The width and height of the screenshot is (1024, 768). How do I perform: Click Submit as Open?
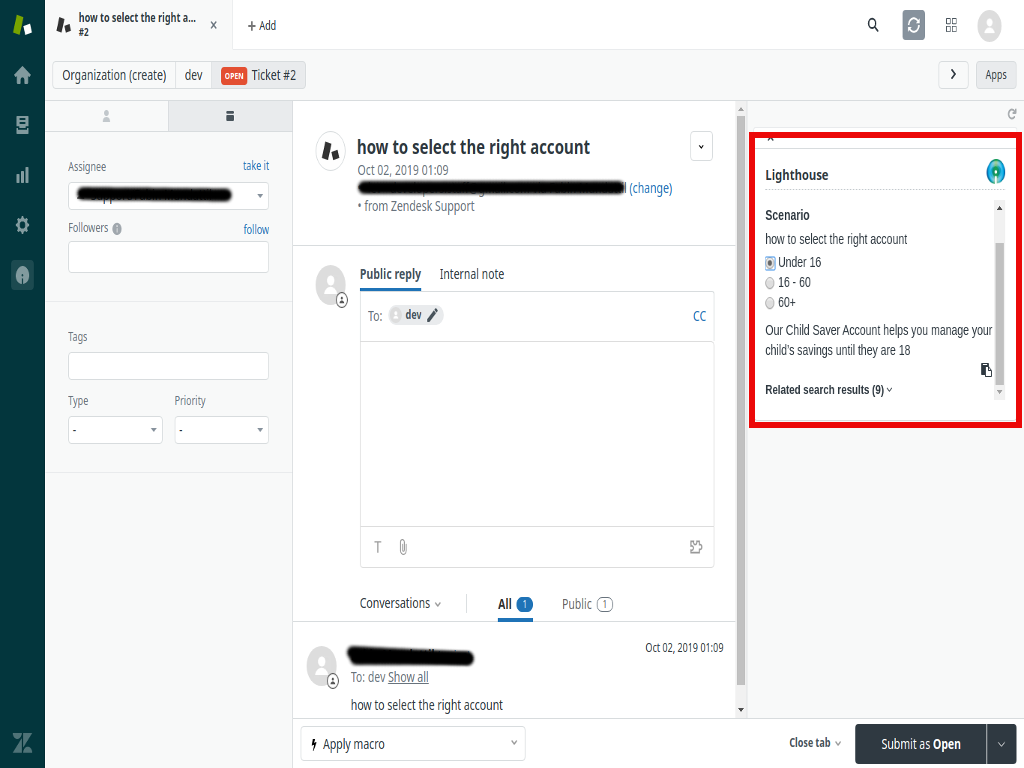919,744
